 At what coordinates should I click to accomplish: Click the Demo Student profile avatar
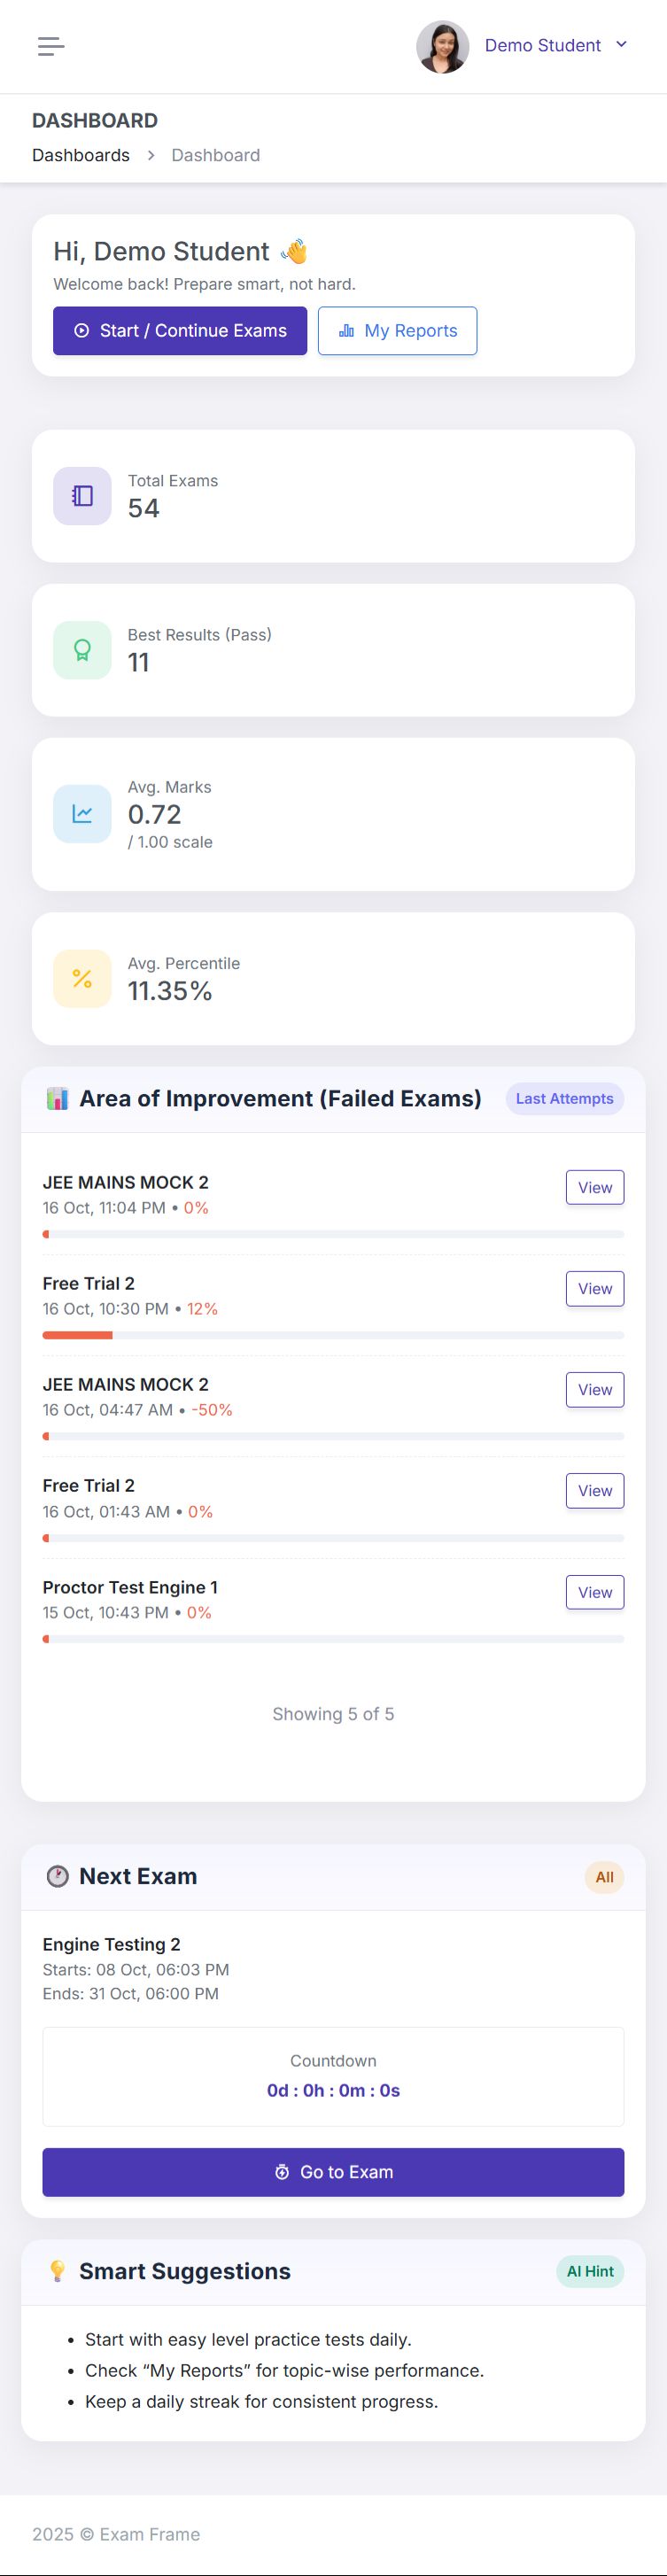pos(442,46)
